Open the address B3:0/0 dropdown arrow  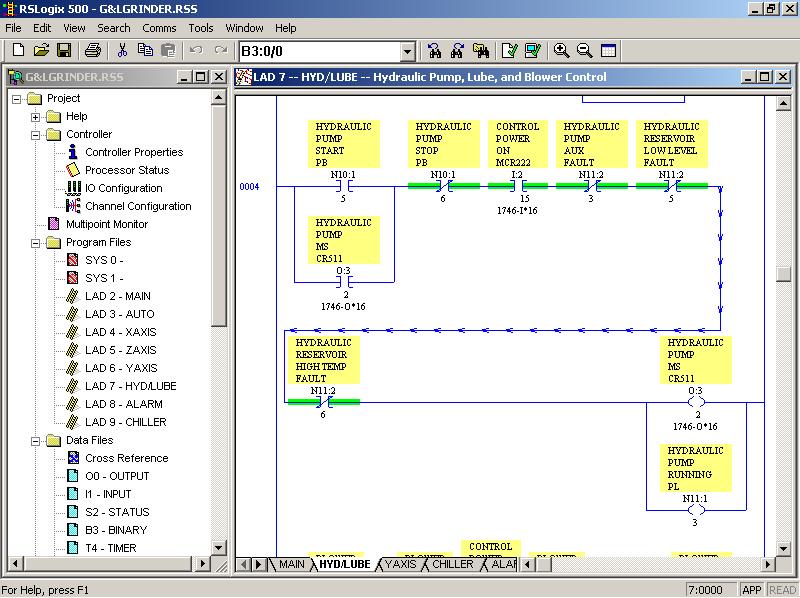point(407,51)
